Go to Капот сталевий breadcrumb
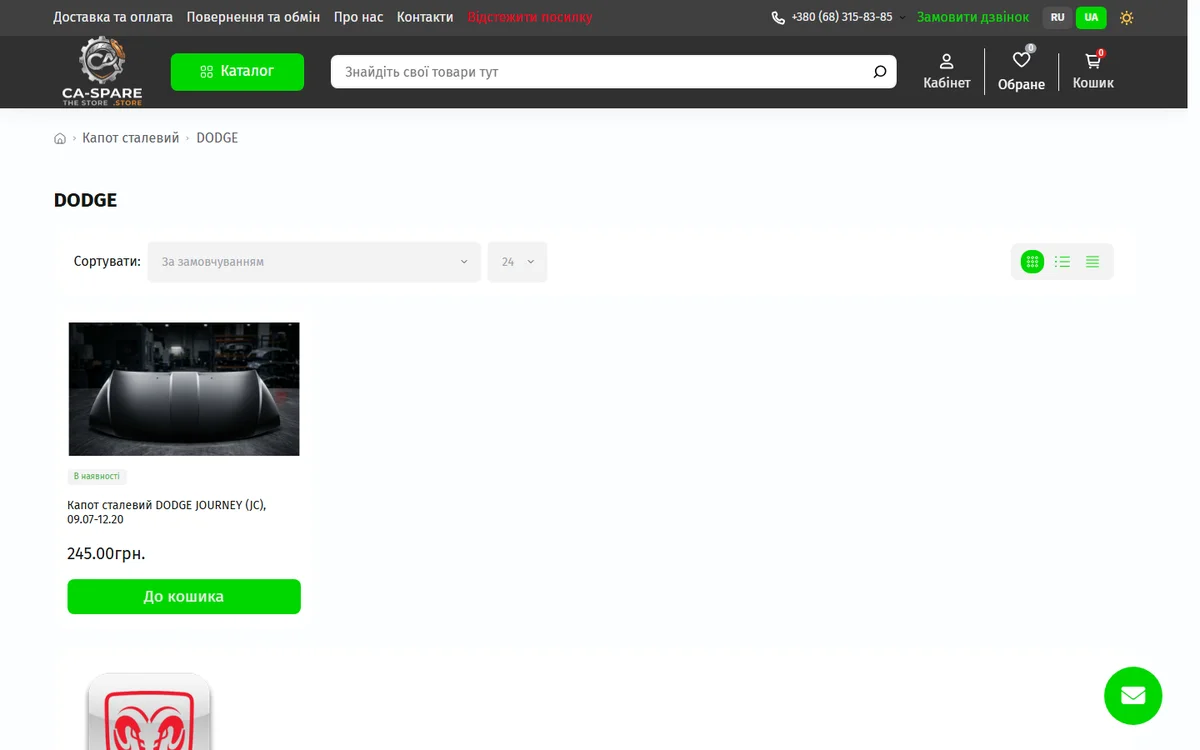Image resolution: width=1200 pixels, height=750 pixels. (x=130, y=138)
